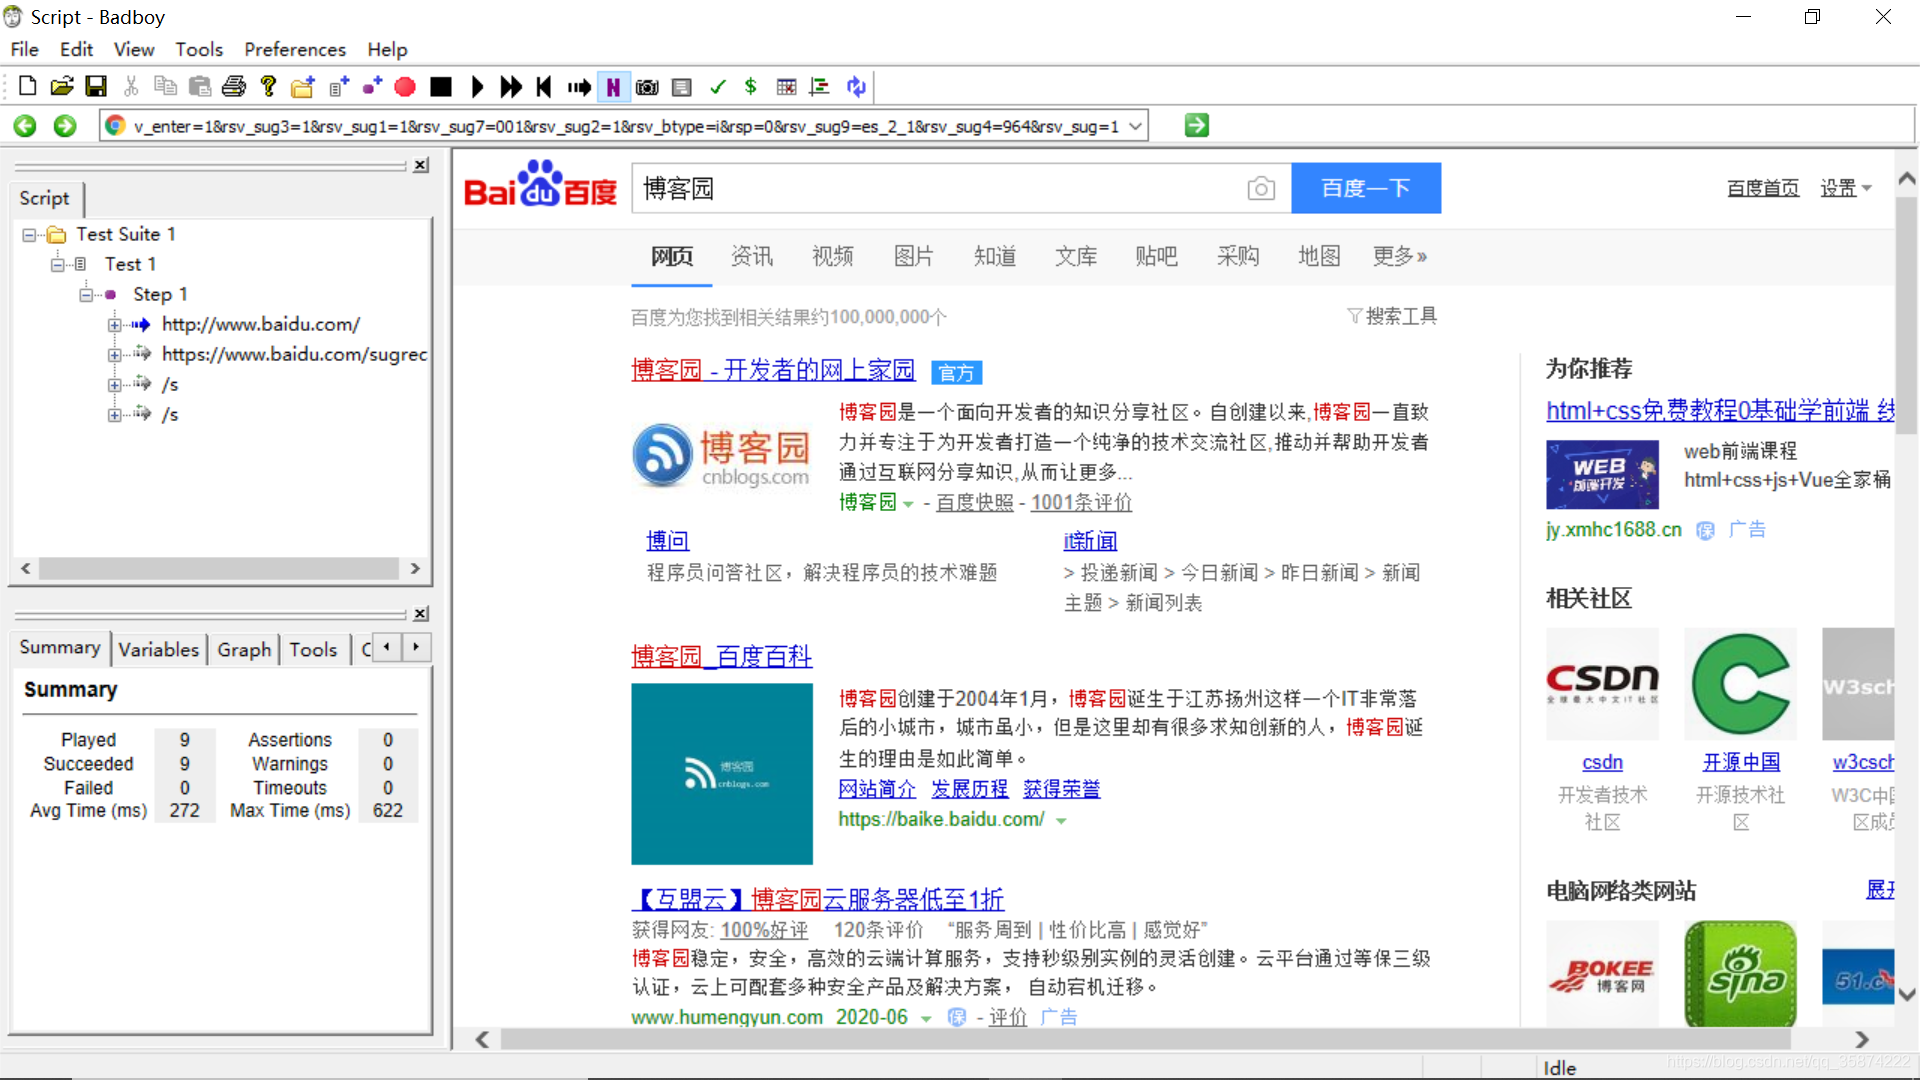
Task: Collapse the Test 1 tree node
Action: (x=58, y=265)
